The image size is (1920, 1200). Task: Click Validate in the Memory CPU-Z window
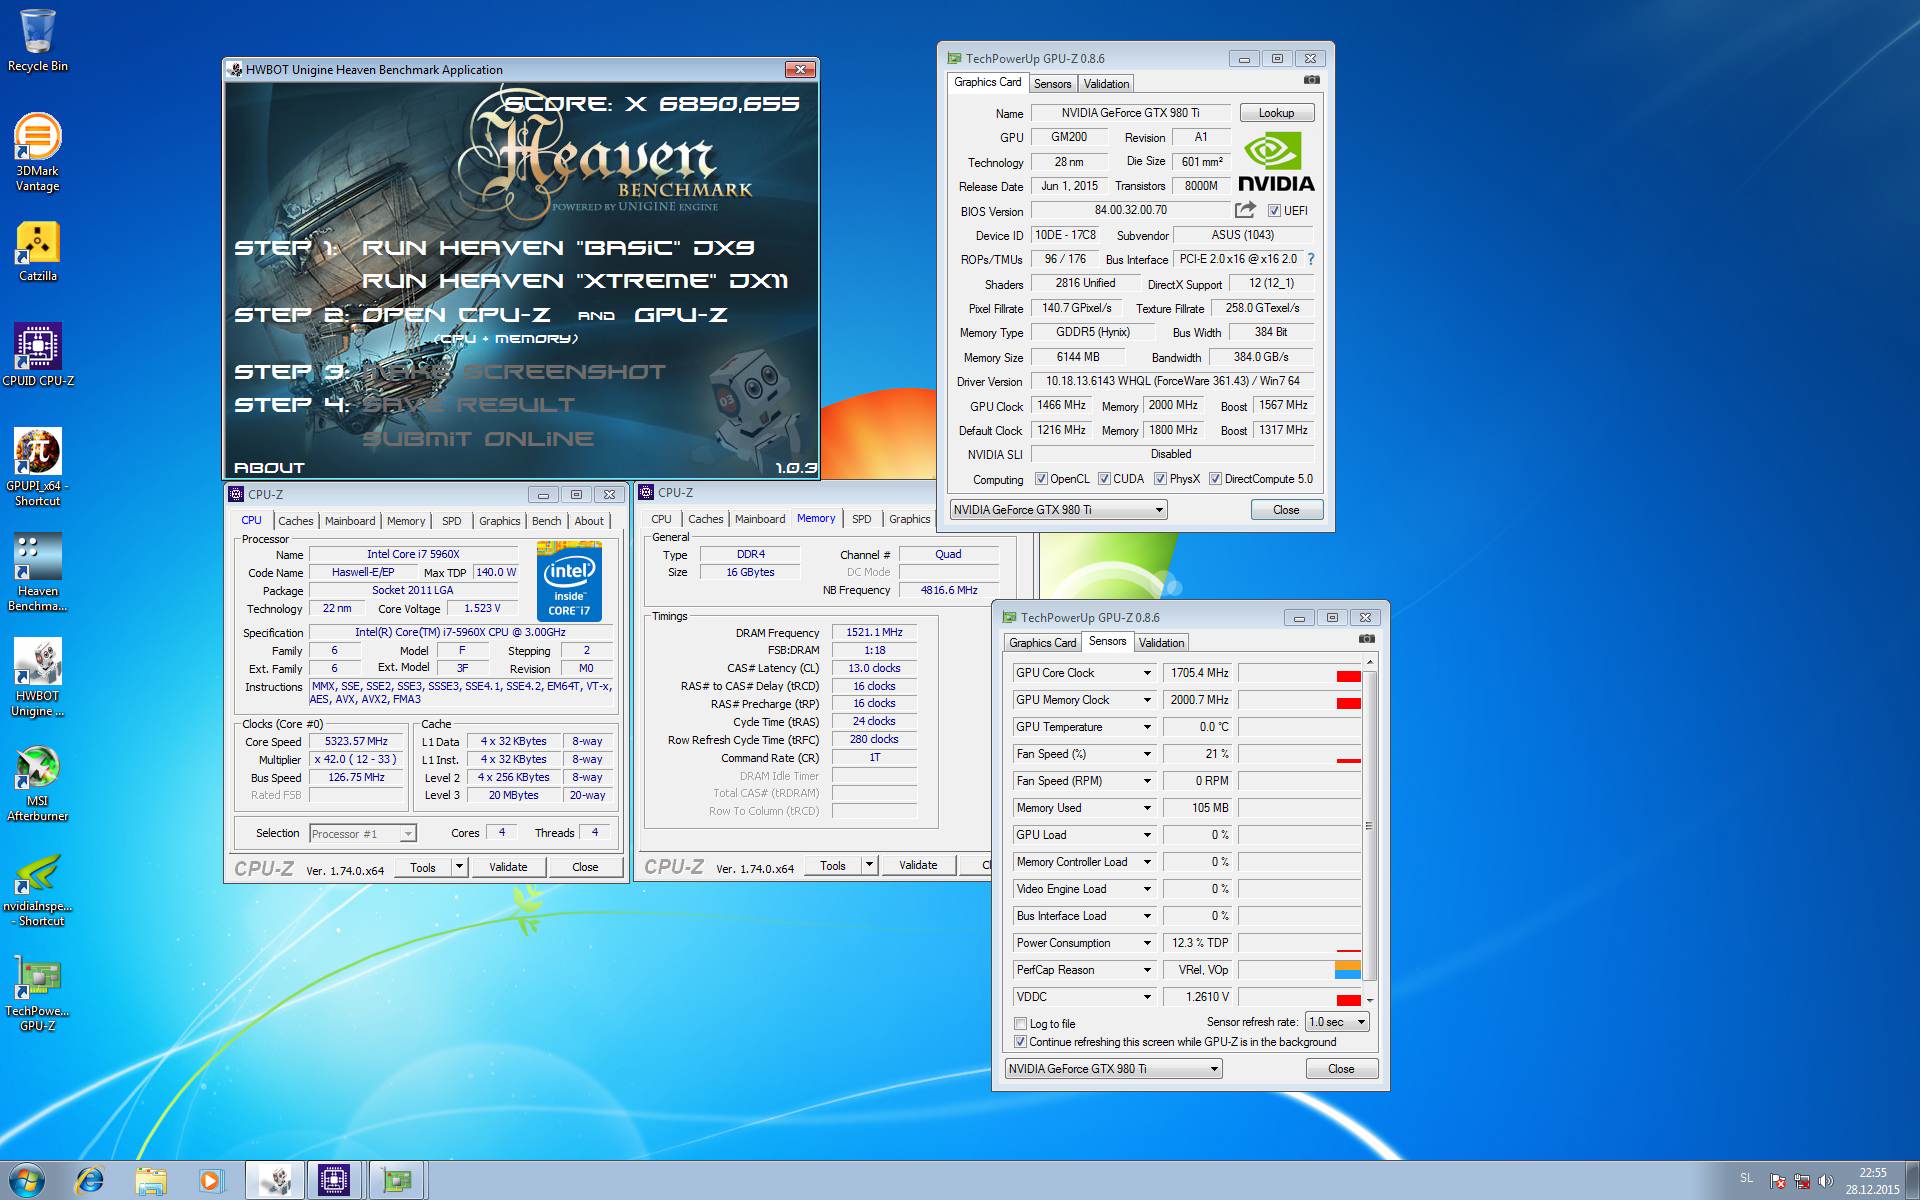click(918, 865)
